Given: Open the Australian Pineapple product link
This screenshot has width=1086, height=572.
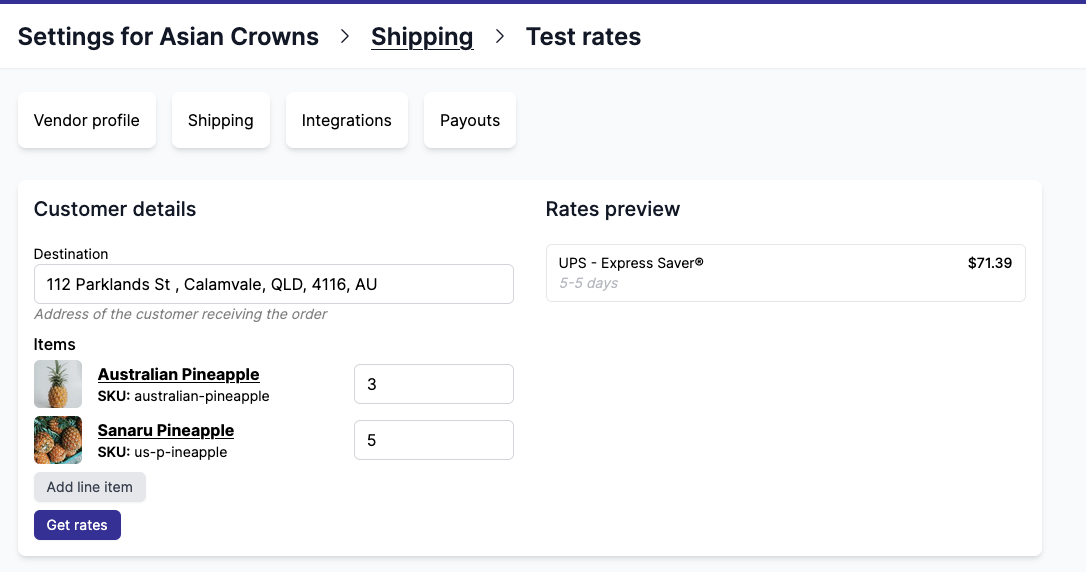Looking at the screenshot, I should 179,374.
